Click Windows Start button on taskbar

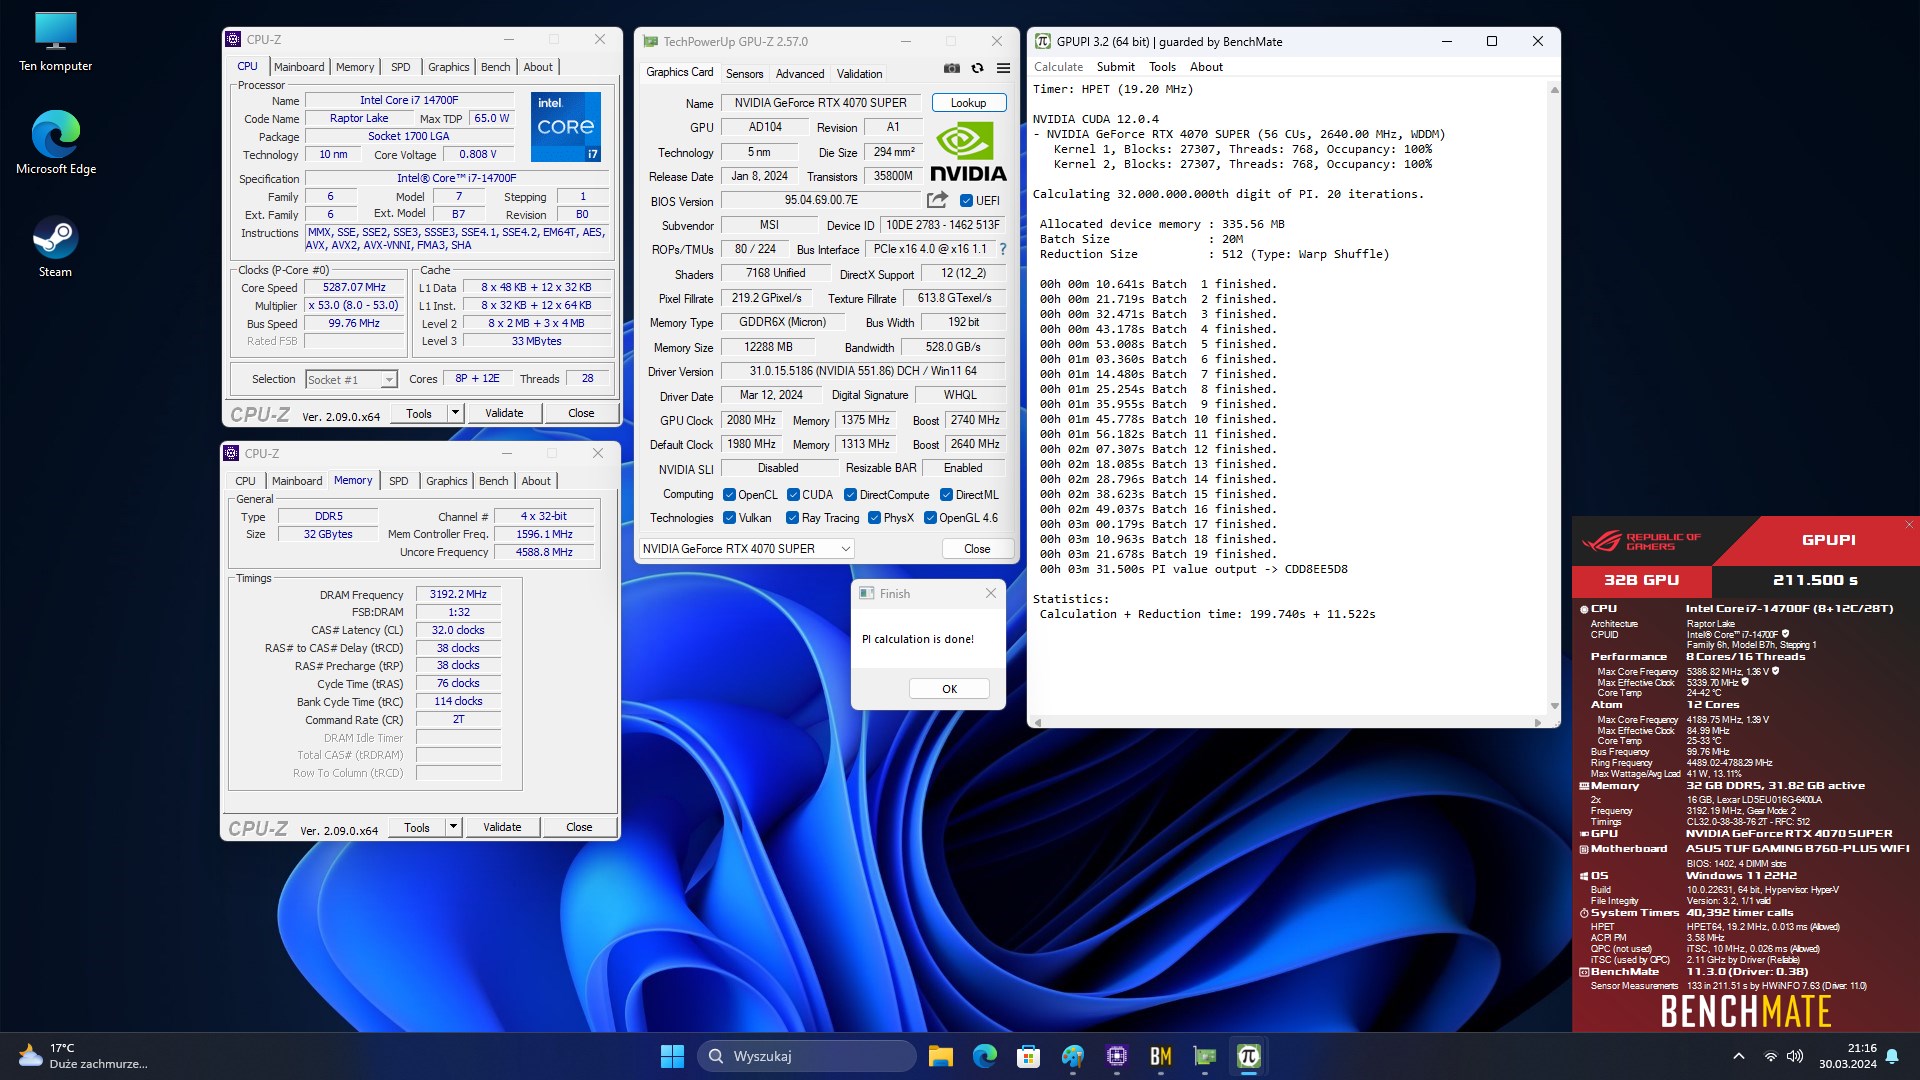click(672, 1056)
